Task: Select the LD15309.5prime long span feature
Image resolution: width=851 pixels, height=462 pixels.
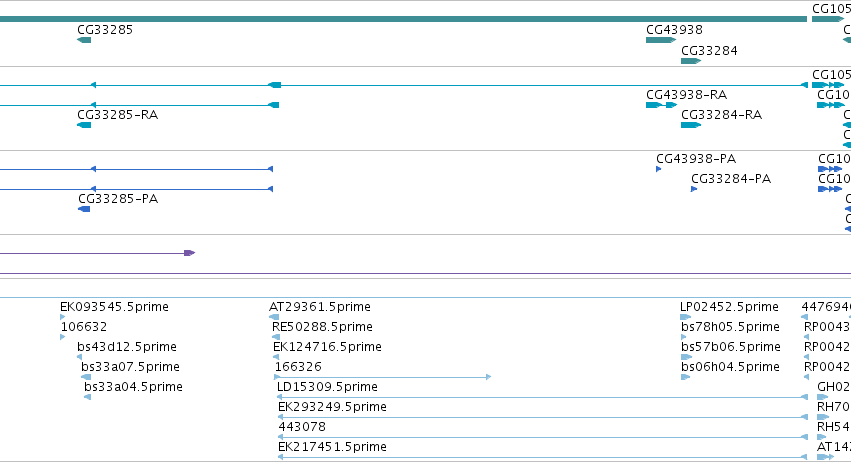Action: (542, 397)
